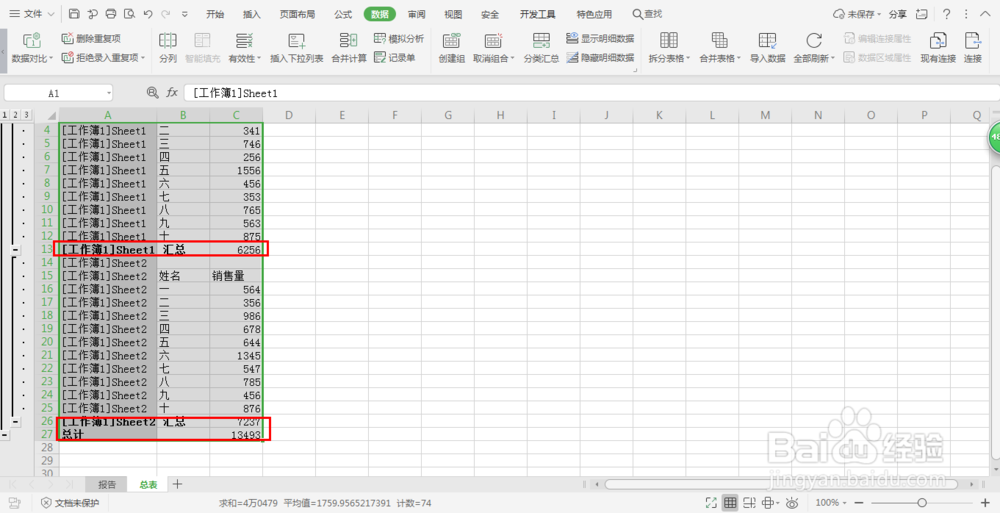This screenshot has height=513, width=1000.
Task: Toggle eye-protection mode icon in status bar
Action: tap(792, 503)
